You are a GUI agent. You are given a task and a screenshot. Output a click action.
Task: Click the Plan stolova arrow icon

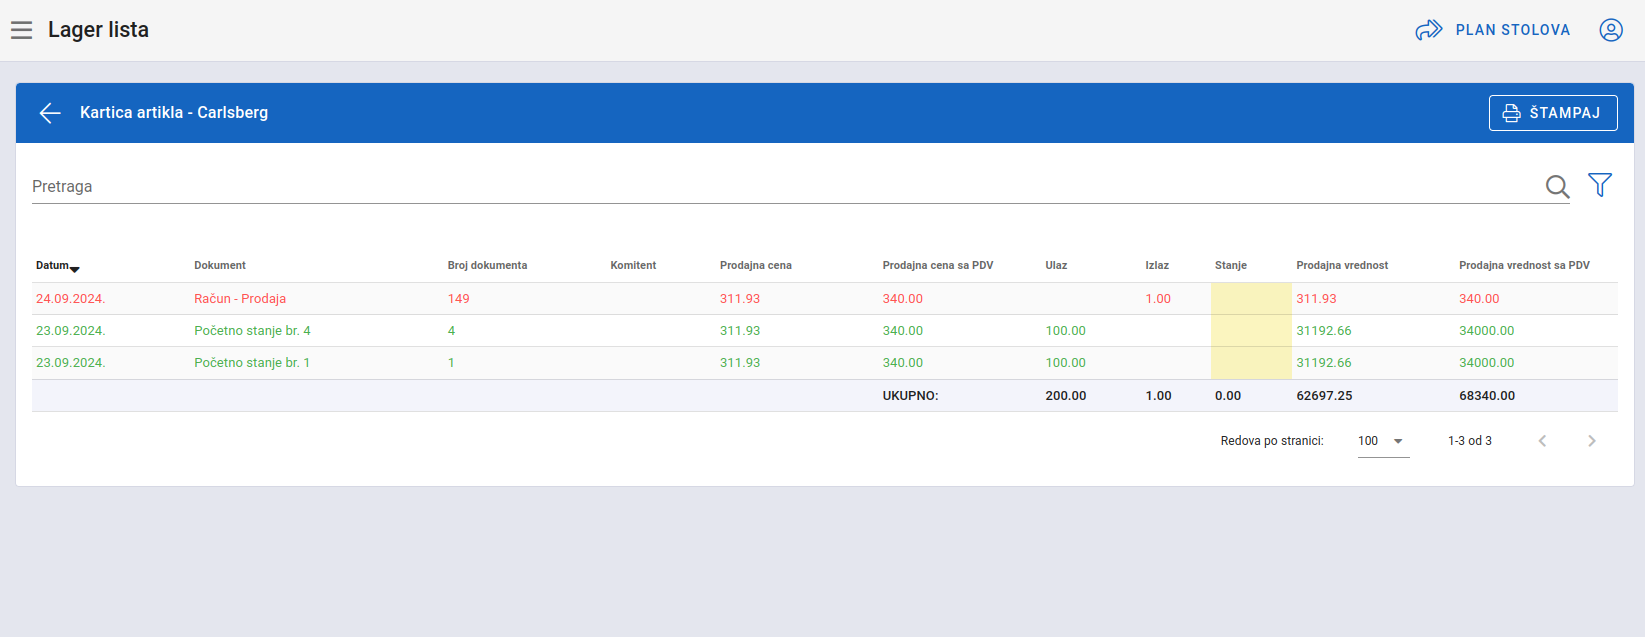click(x=1429, y=30)
